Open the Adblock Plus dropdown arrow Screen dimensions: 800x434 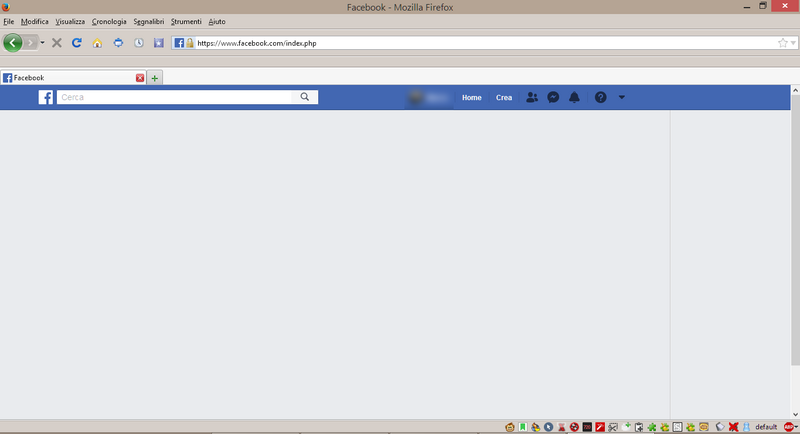coord(796,427)
